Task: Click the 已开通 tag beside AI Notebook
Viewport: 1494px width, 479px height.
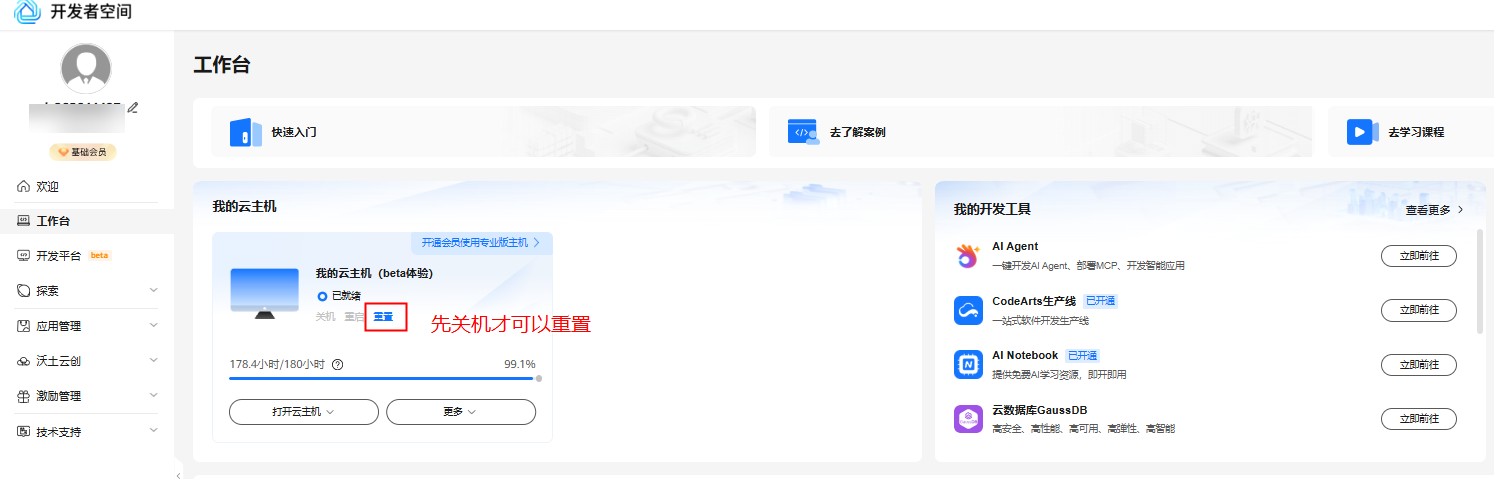Action: (1081, 355)
